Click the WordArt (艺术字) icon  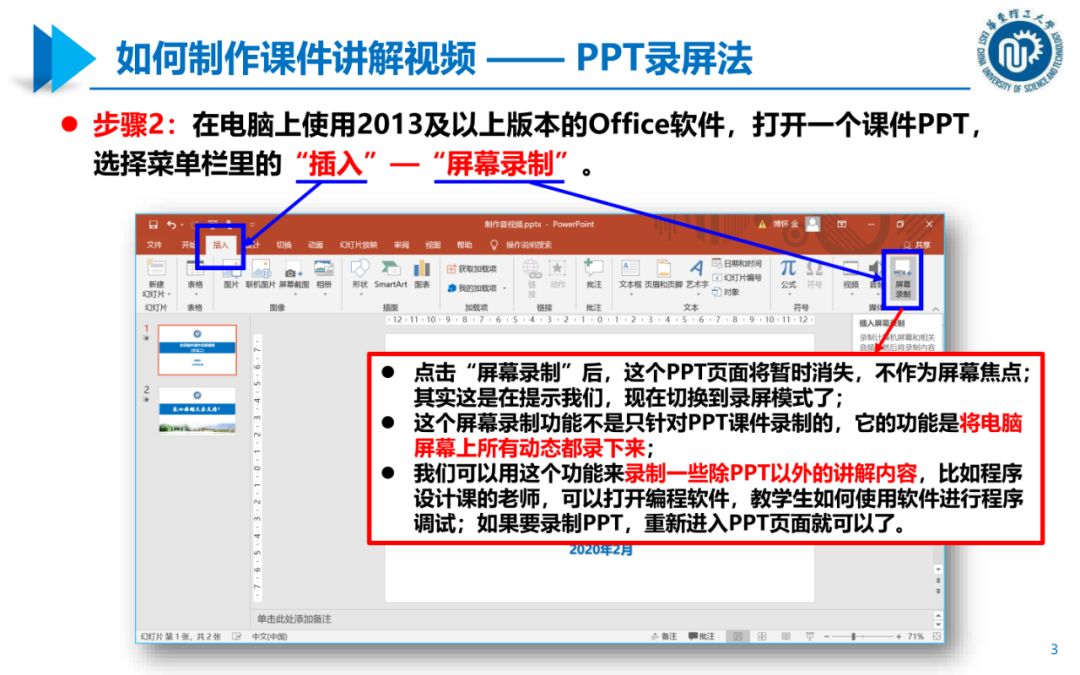pos(696,268)
